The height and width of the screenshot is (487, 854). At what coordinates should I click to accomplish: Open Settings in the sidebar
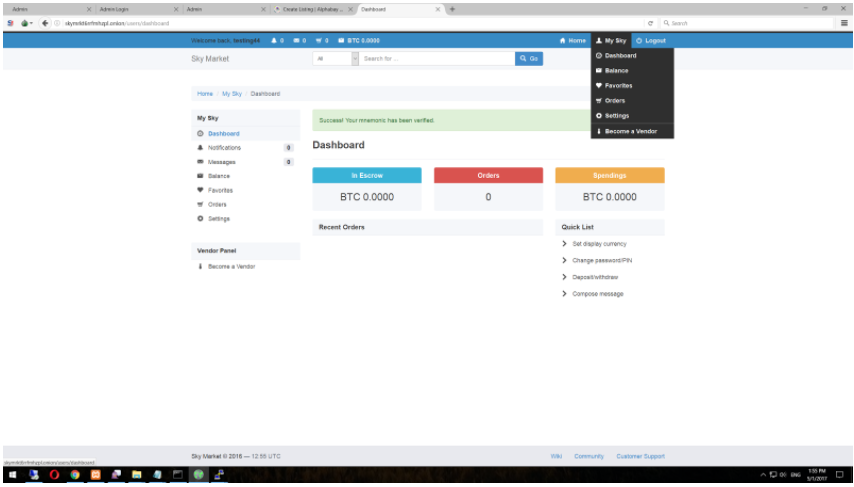(x=246, y=218)
